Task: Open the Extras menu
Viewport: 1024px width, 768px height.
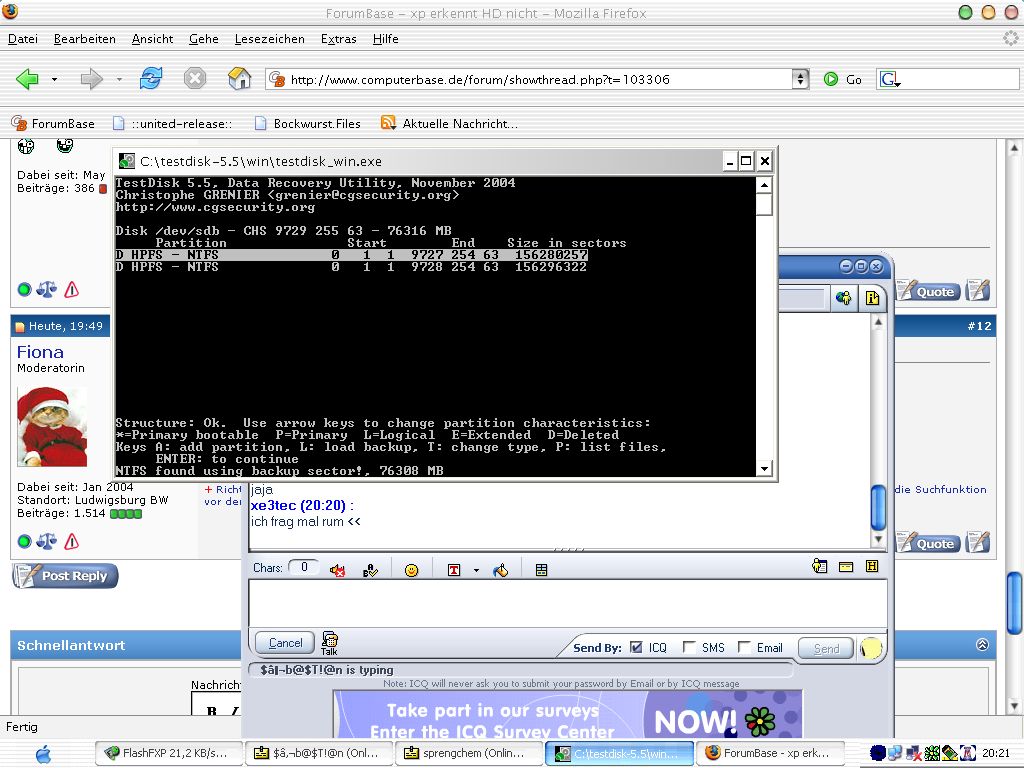Action: point(338,39)
